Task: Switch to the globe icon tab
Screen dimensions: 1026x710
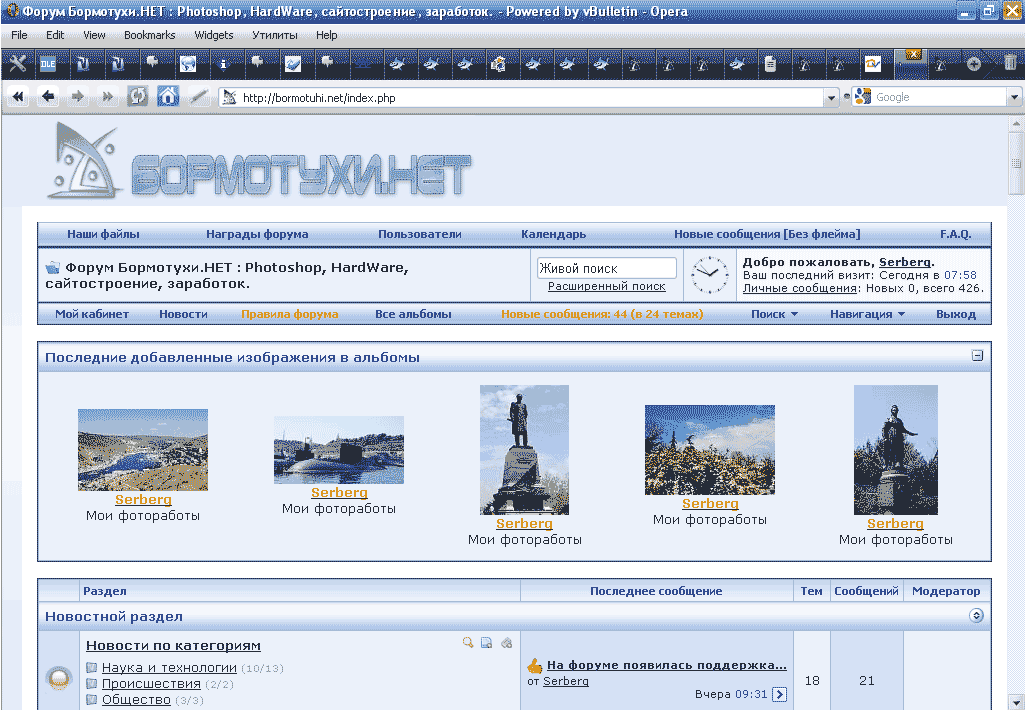Action: (188, 63)
